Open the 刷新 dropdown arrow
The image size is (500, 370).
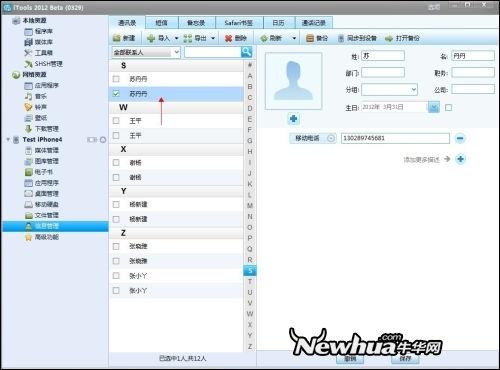(x=294, y=38)
